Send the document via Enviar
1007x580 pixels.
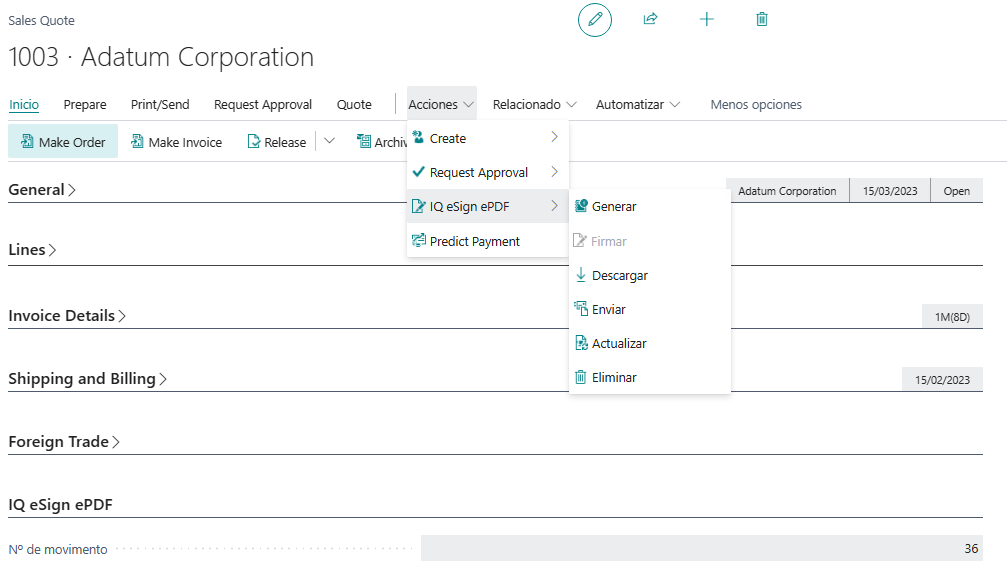(607, 309)
